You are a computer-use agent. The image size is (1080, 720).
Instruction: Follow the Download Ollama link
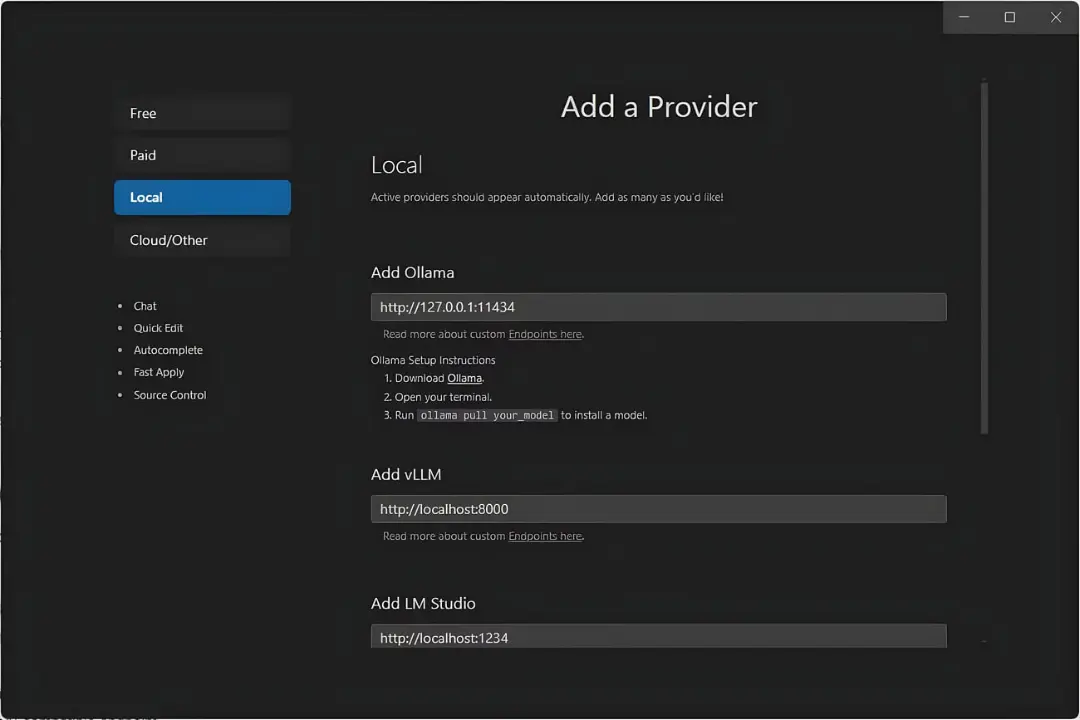point(464,378)
